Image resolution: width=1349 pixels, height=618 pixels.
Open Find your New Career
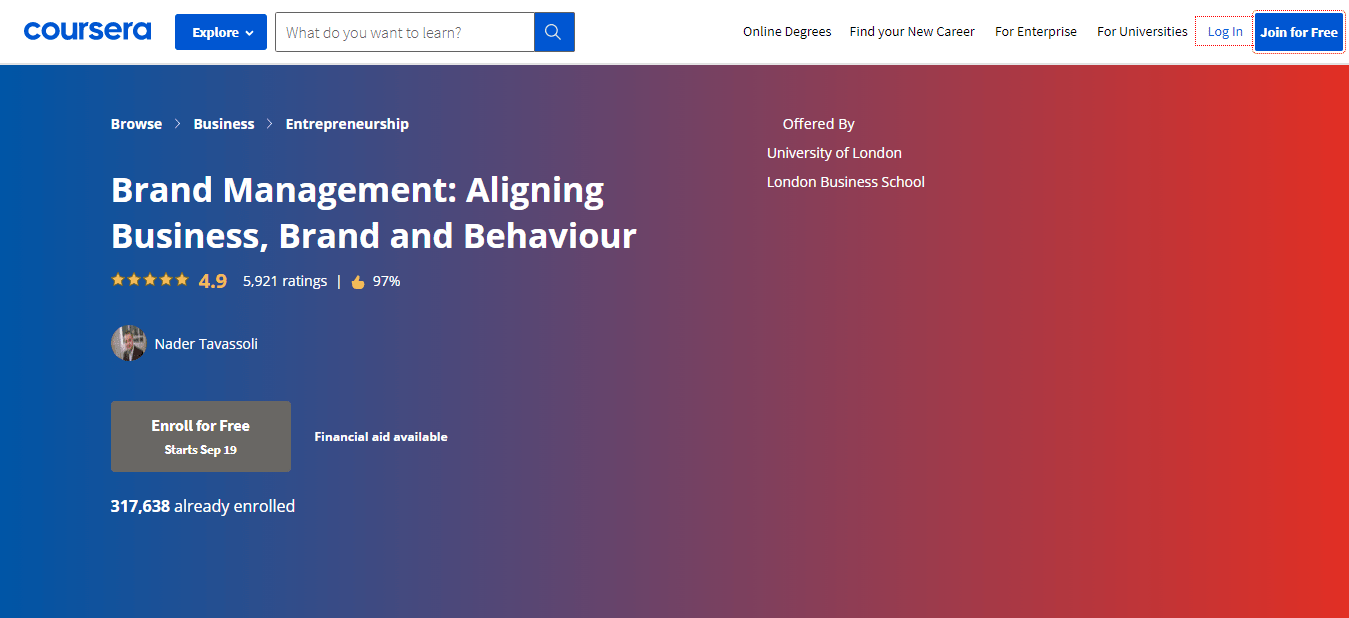point(912,32)
